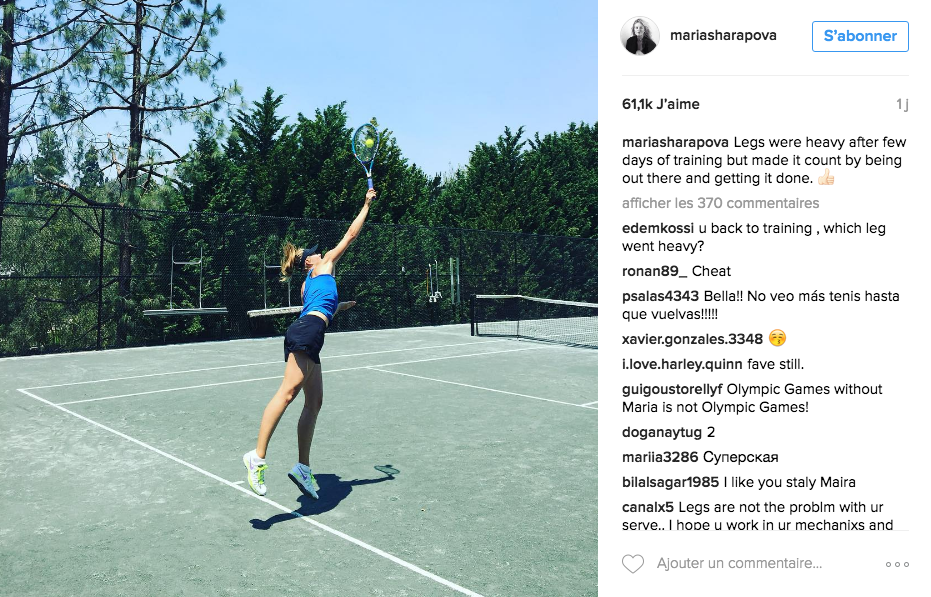
Task: Open commenter mariia3286 profile
Action: (x=660, y=457)
